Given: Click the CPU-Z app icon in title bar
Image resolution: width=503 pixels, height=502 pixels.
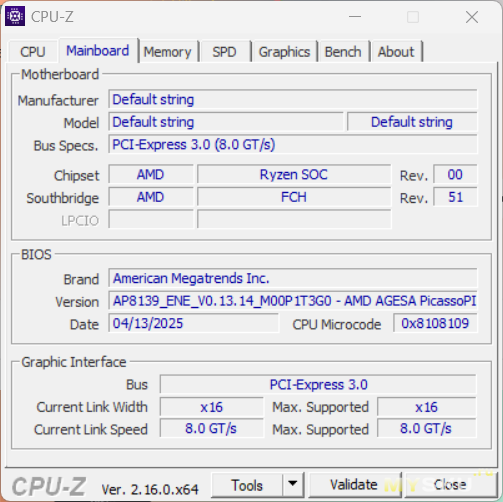Looking at the screenshot, I should click(x=15, y=16).
